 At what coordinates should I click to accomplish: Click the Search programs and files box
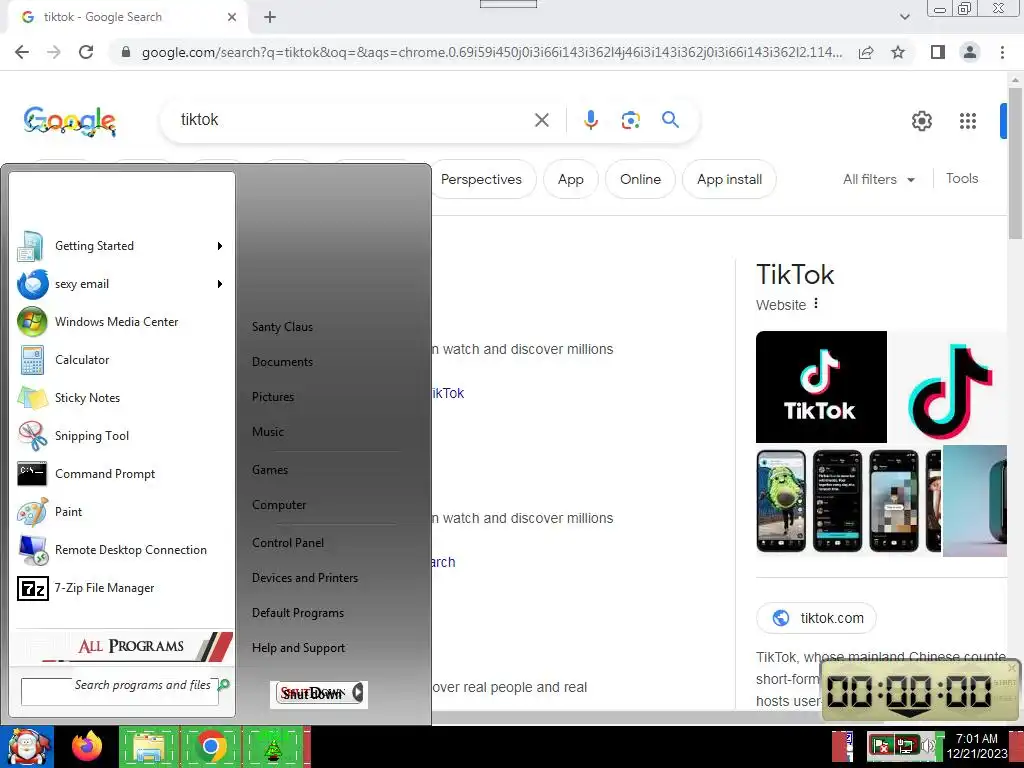pyautogui.click(x=120, y=691)
